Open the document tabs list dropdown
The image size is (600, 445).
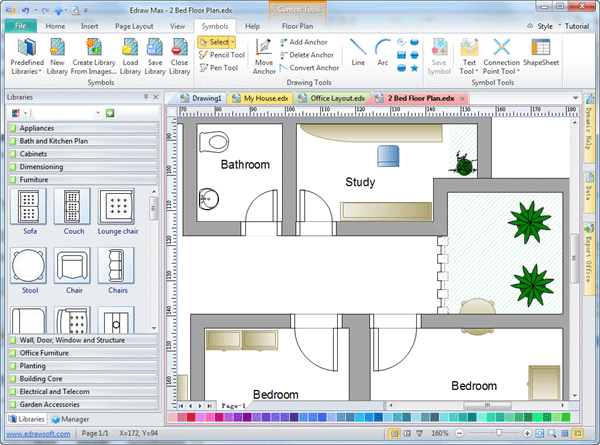[575, 98]
